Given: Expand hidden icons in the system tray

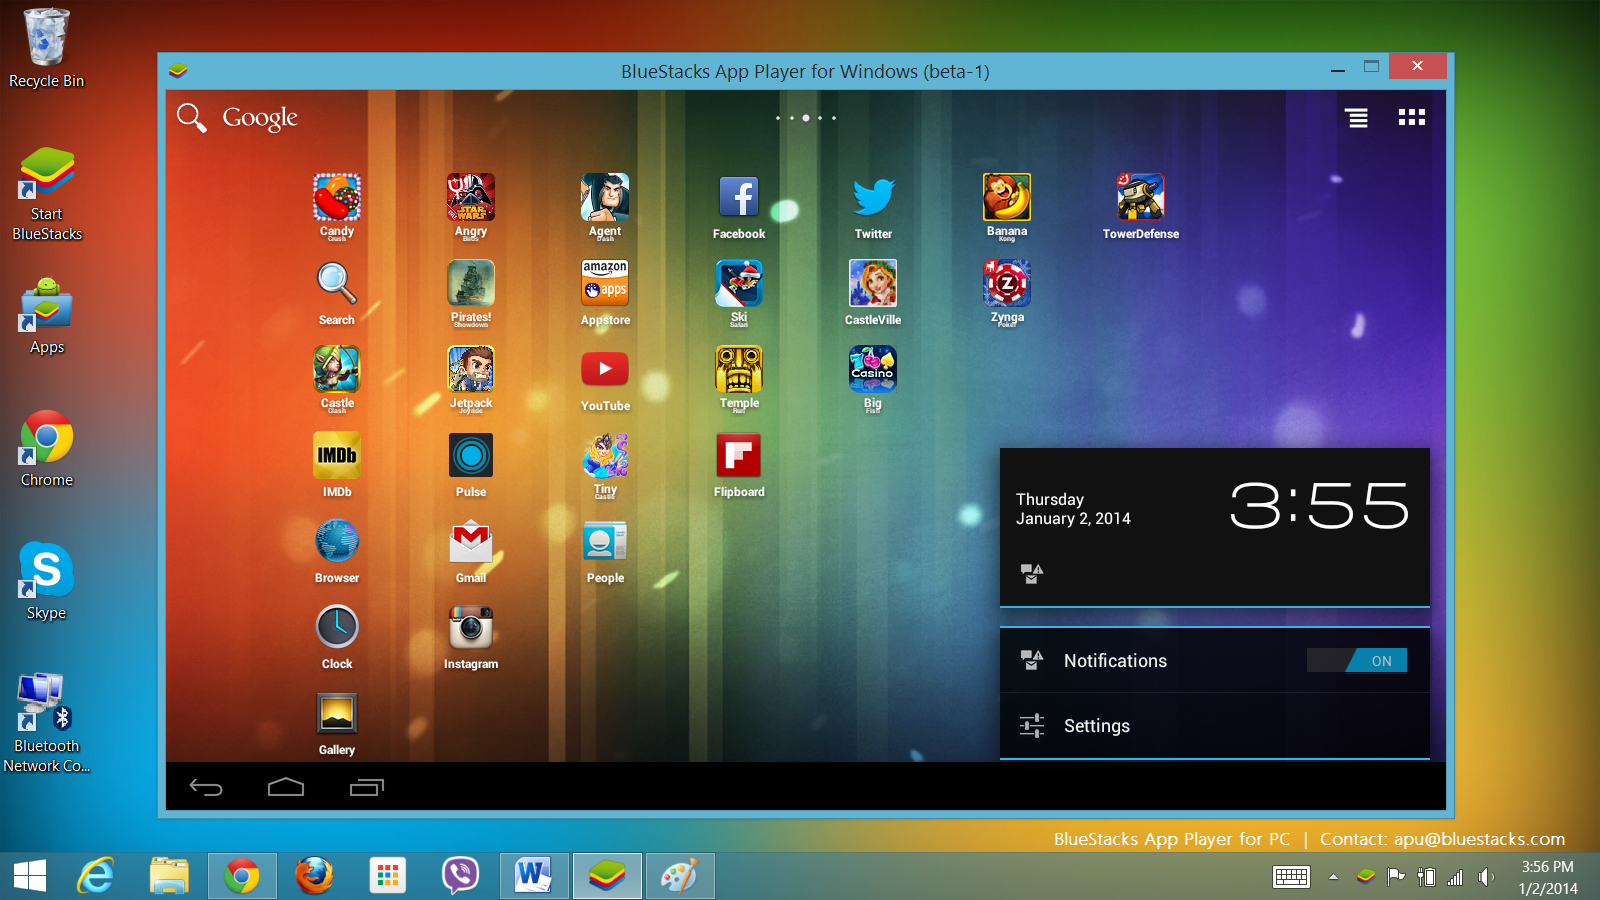Looking at the screenshot, I should (x=1334, y=876).
